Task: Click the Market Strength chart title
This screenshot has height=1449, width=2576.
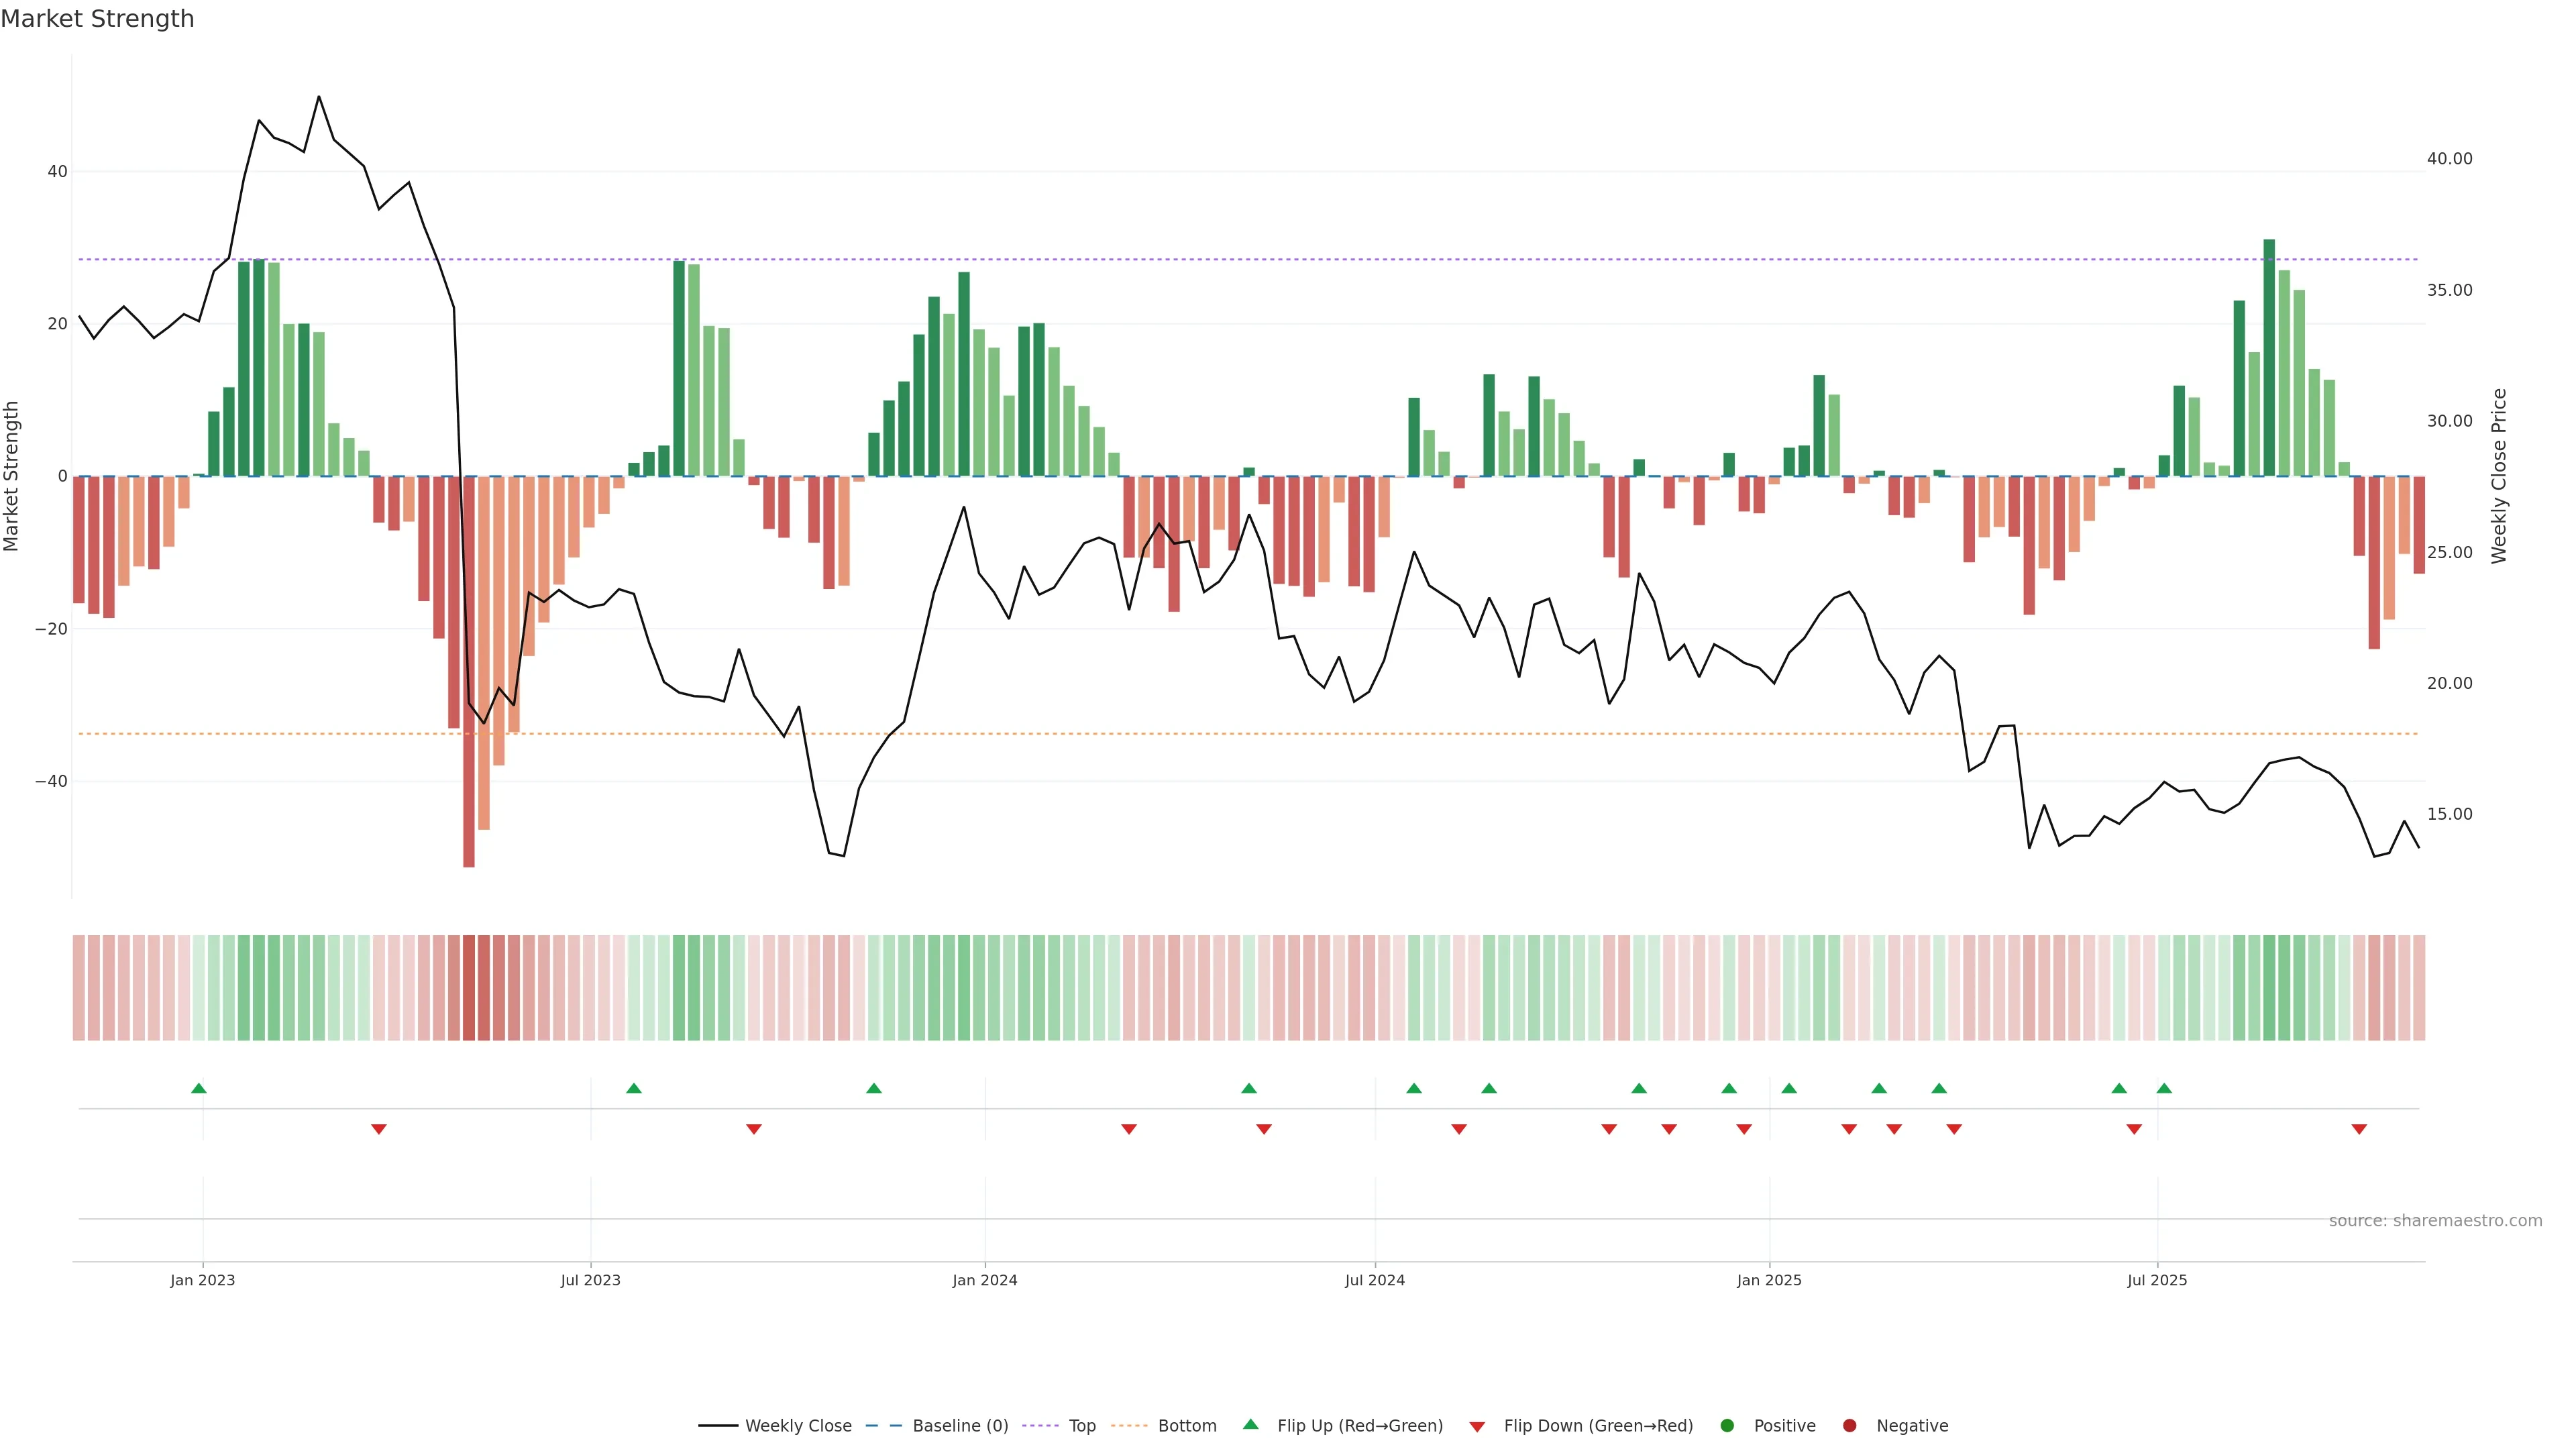Action: coord(97,19)
